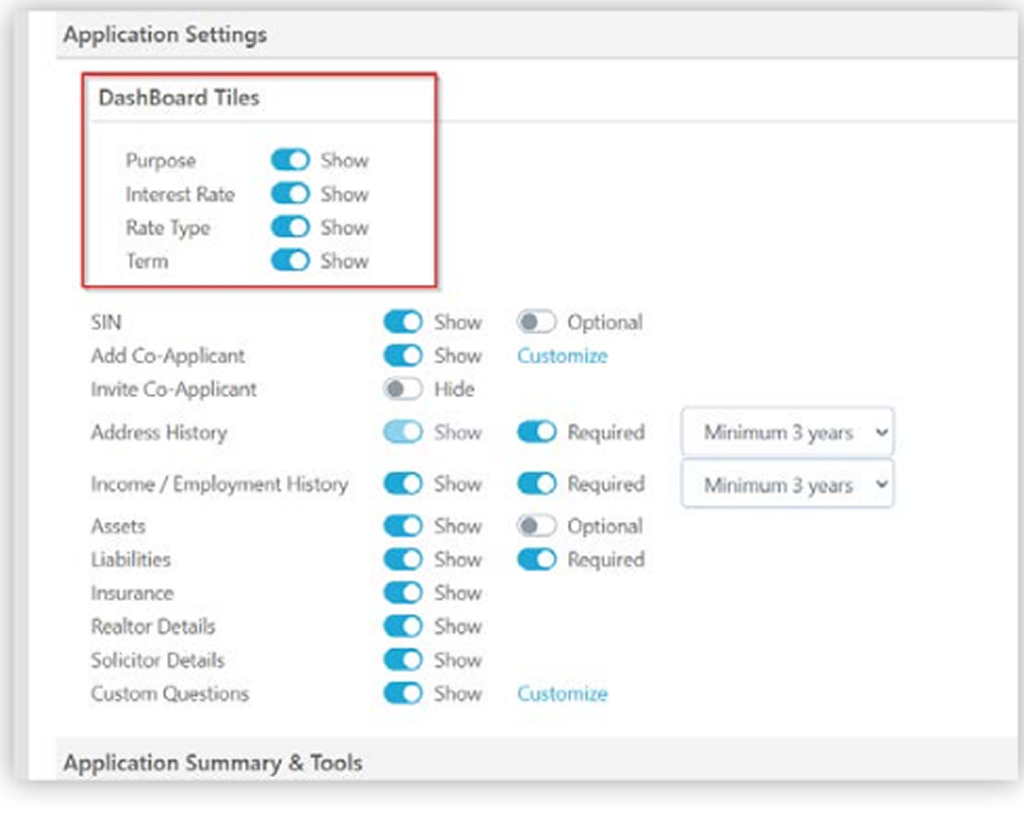Enable the Invite Co-Applicant toggle
The image size is (1024, 833).
click(x=403, y=389)
